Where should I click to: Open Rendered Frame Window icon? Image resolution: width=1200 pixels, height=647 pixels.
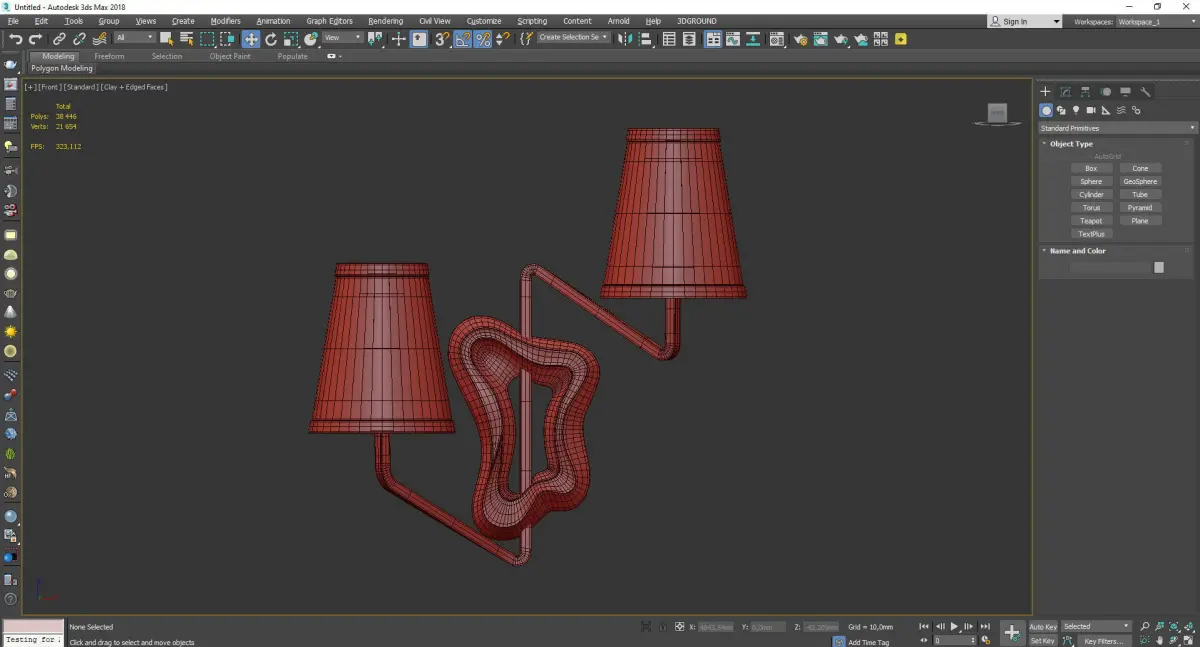[x=820, y=39]
